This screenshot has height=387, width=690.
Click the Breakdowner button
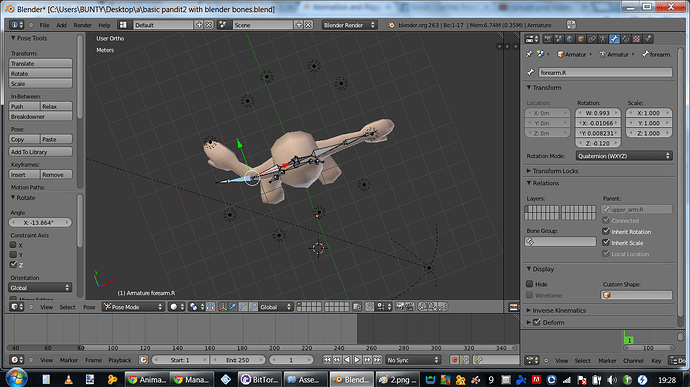point(40,117)
